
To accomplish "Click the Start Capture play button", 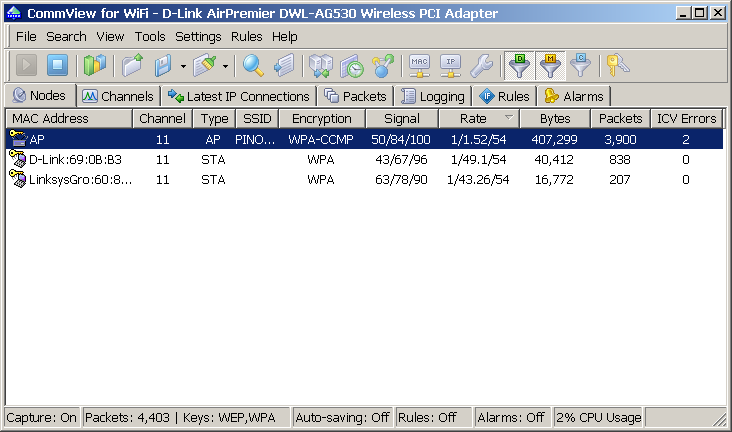I will [27, 65].
